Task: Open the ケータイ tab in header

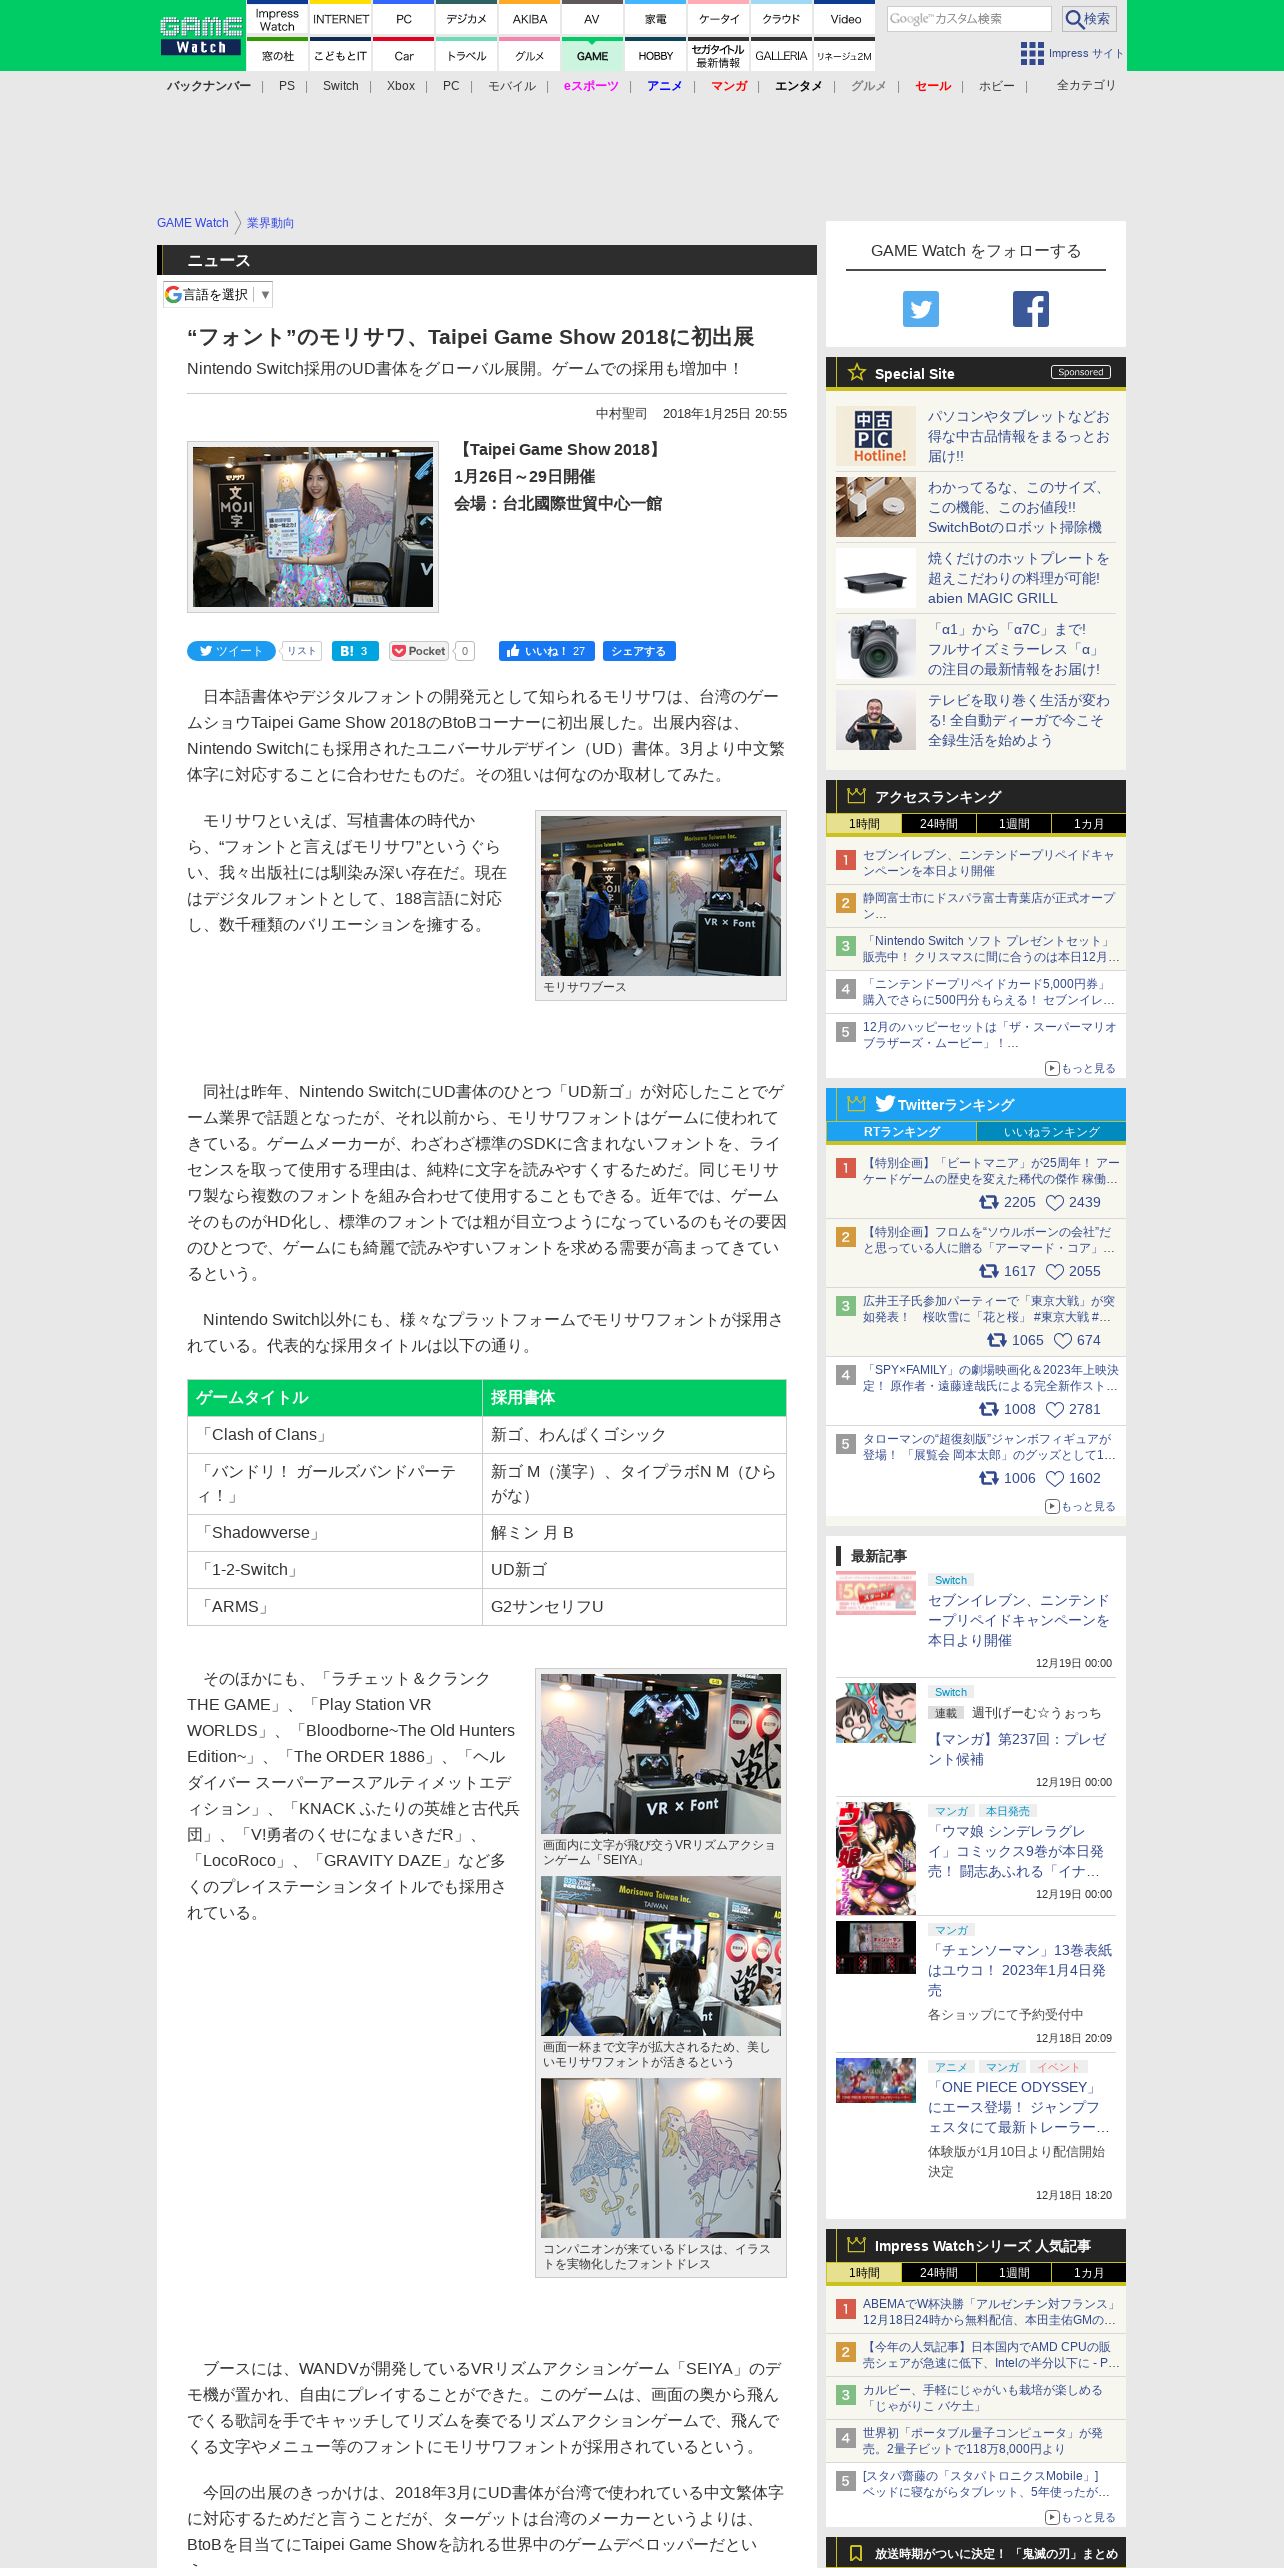Action: (x=719, y=19)
